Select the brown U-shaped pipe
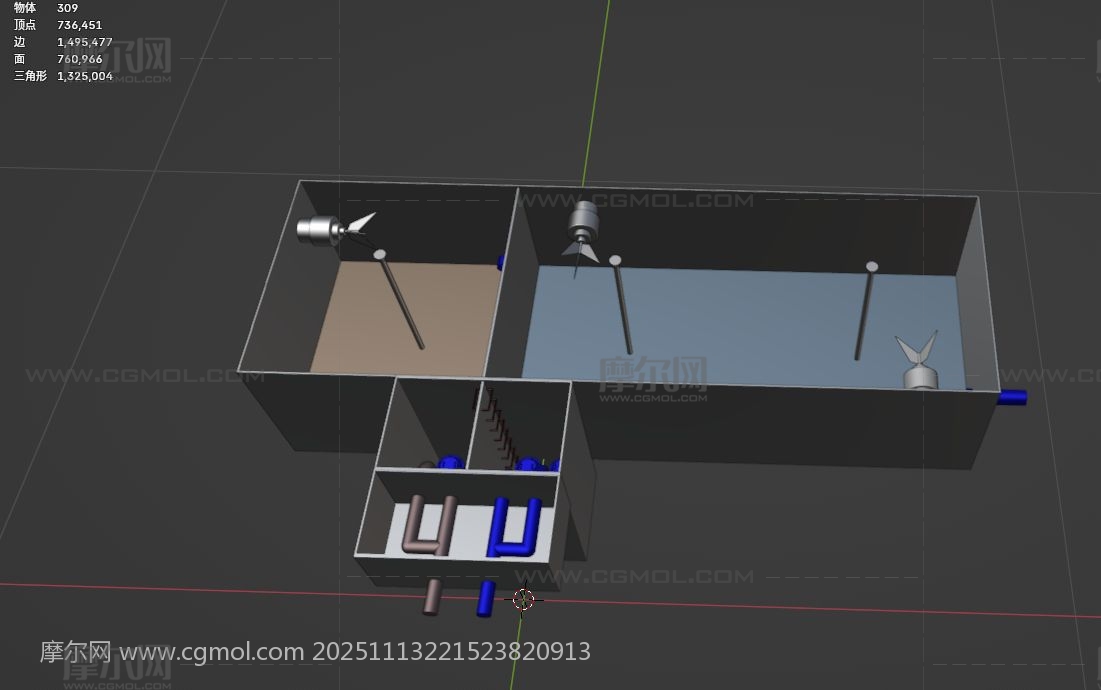1101x690 pixels. point(430,526)
